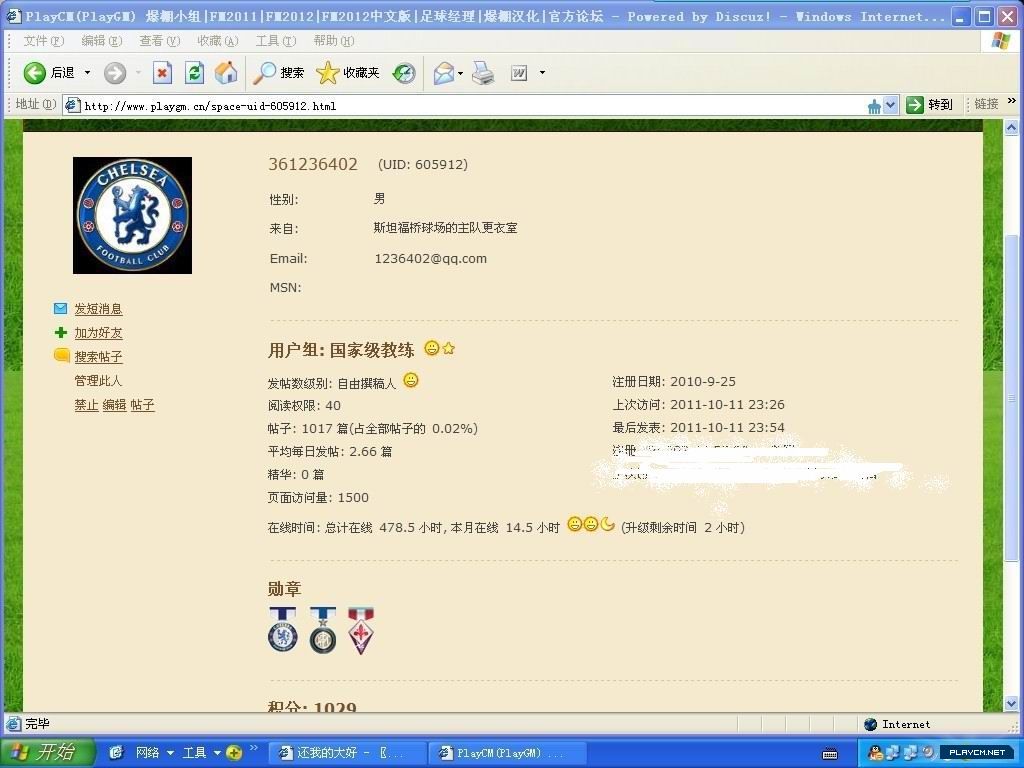Open the Windows 开始 Start button

click(x=48, y=752)
